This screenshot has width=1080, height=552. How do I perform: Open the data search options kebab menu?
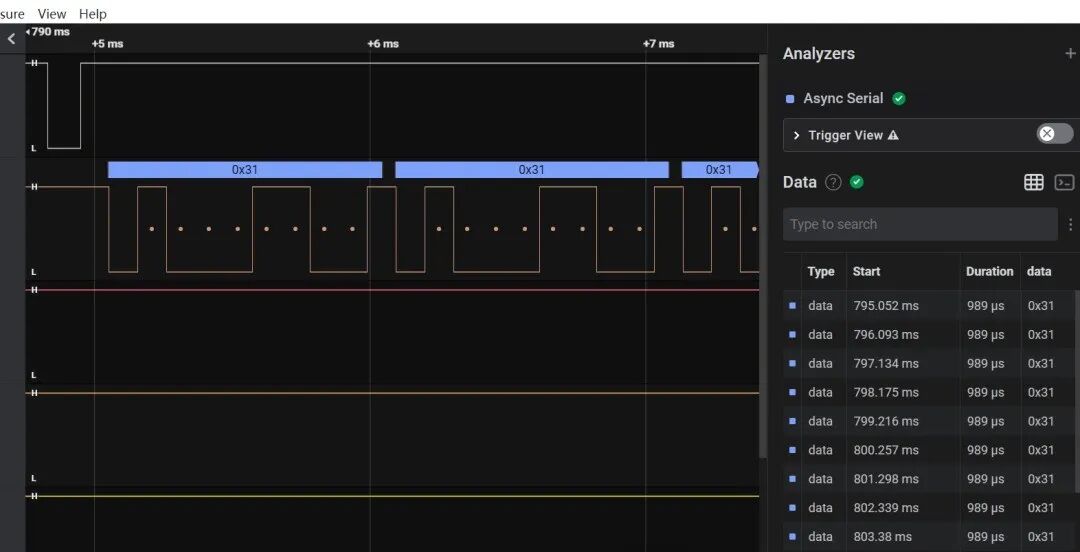tap(1070, 224)
